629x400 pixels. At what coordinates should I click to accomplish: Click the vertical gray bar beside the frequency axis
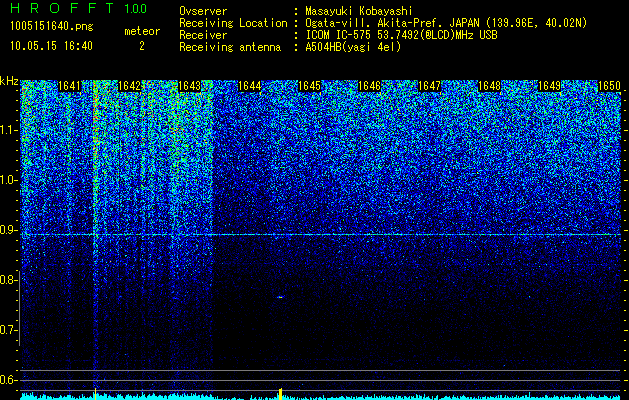coord(20,308)
